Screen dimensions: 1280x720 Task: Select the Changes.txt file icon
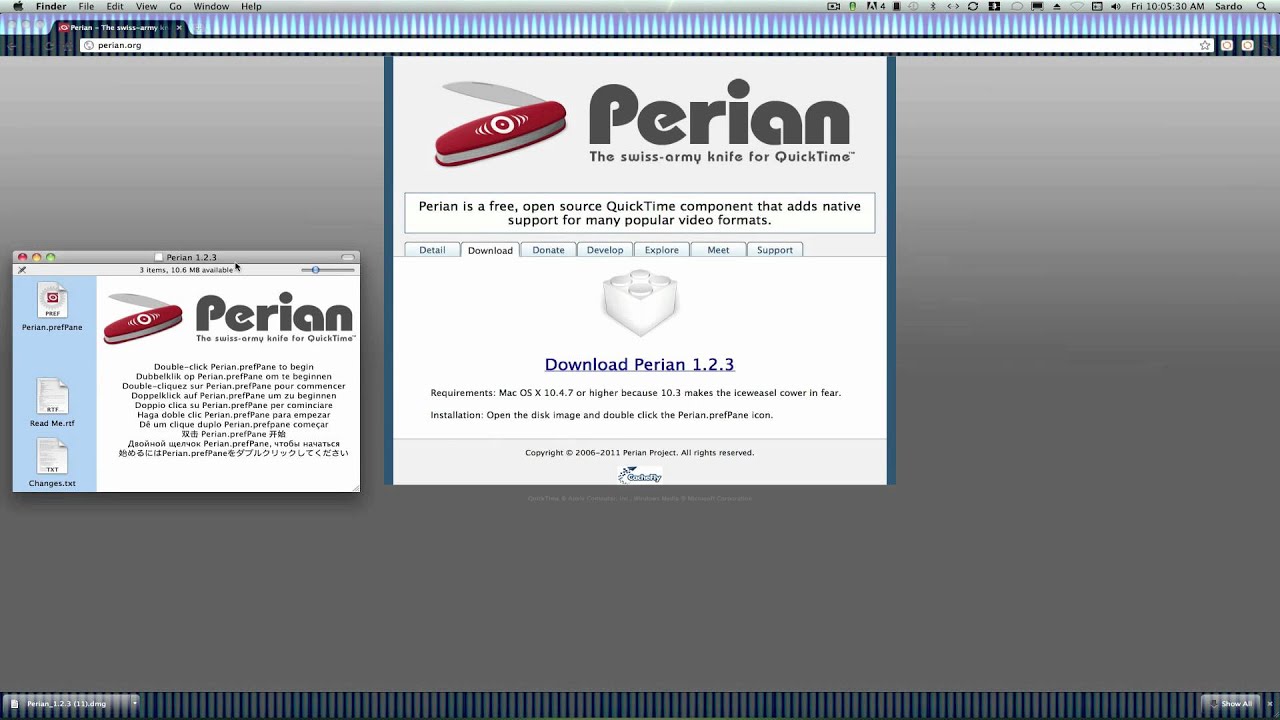click(52, 456)
